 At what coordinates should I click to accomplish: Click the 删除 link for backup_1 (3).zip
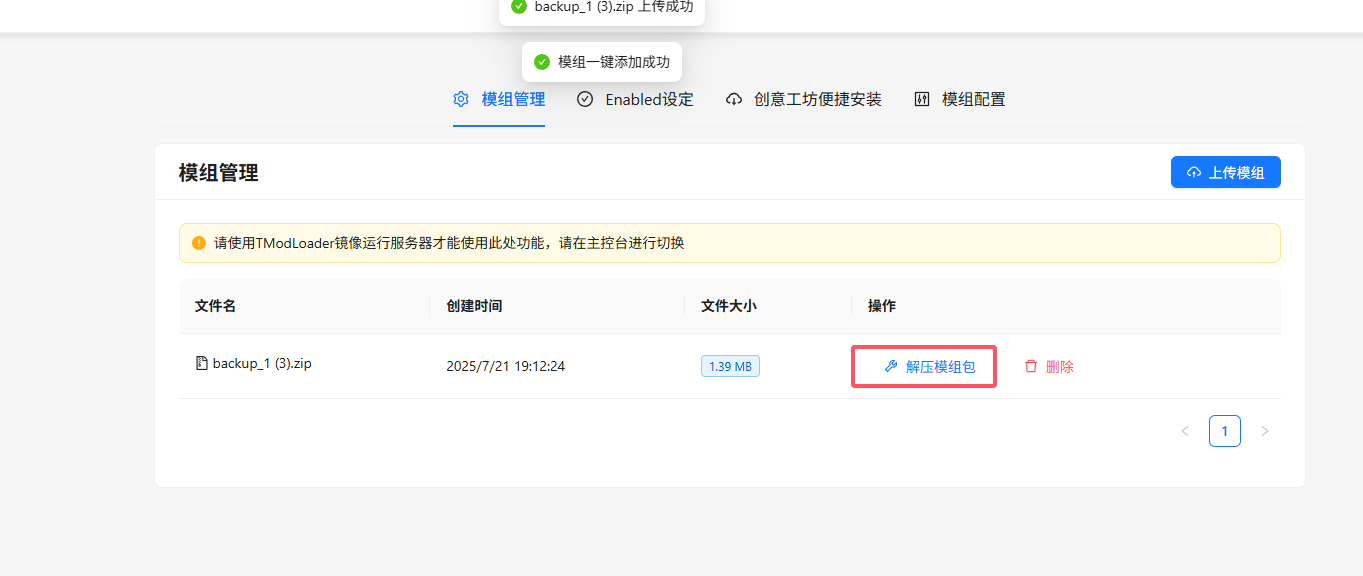pos(1059,367)
